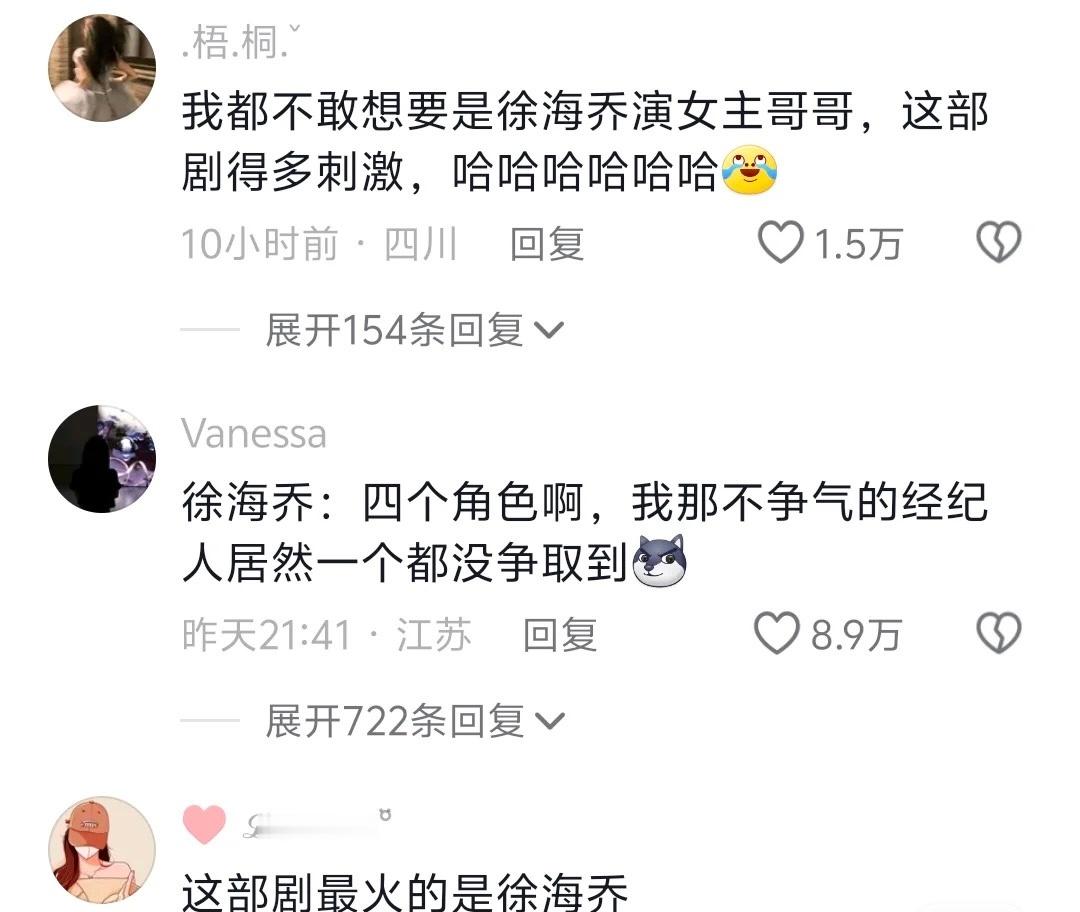Select the comment text 这部剧最火的是徐海乔
This screenshot has width=1080, height=912.
(x=405, y=891)
